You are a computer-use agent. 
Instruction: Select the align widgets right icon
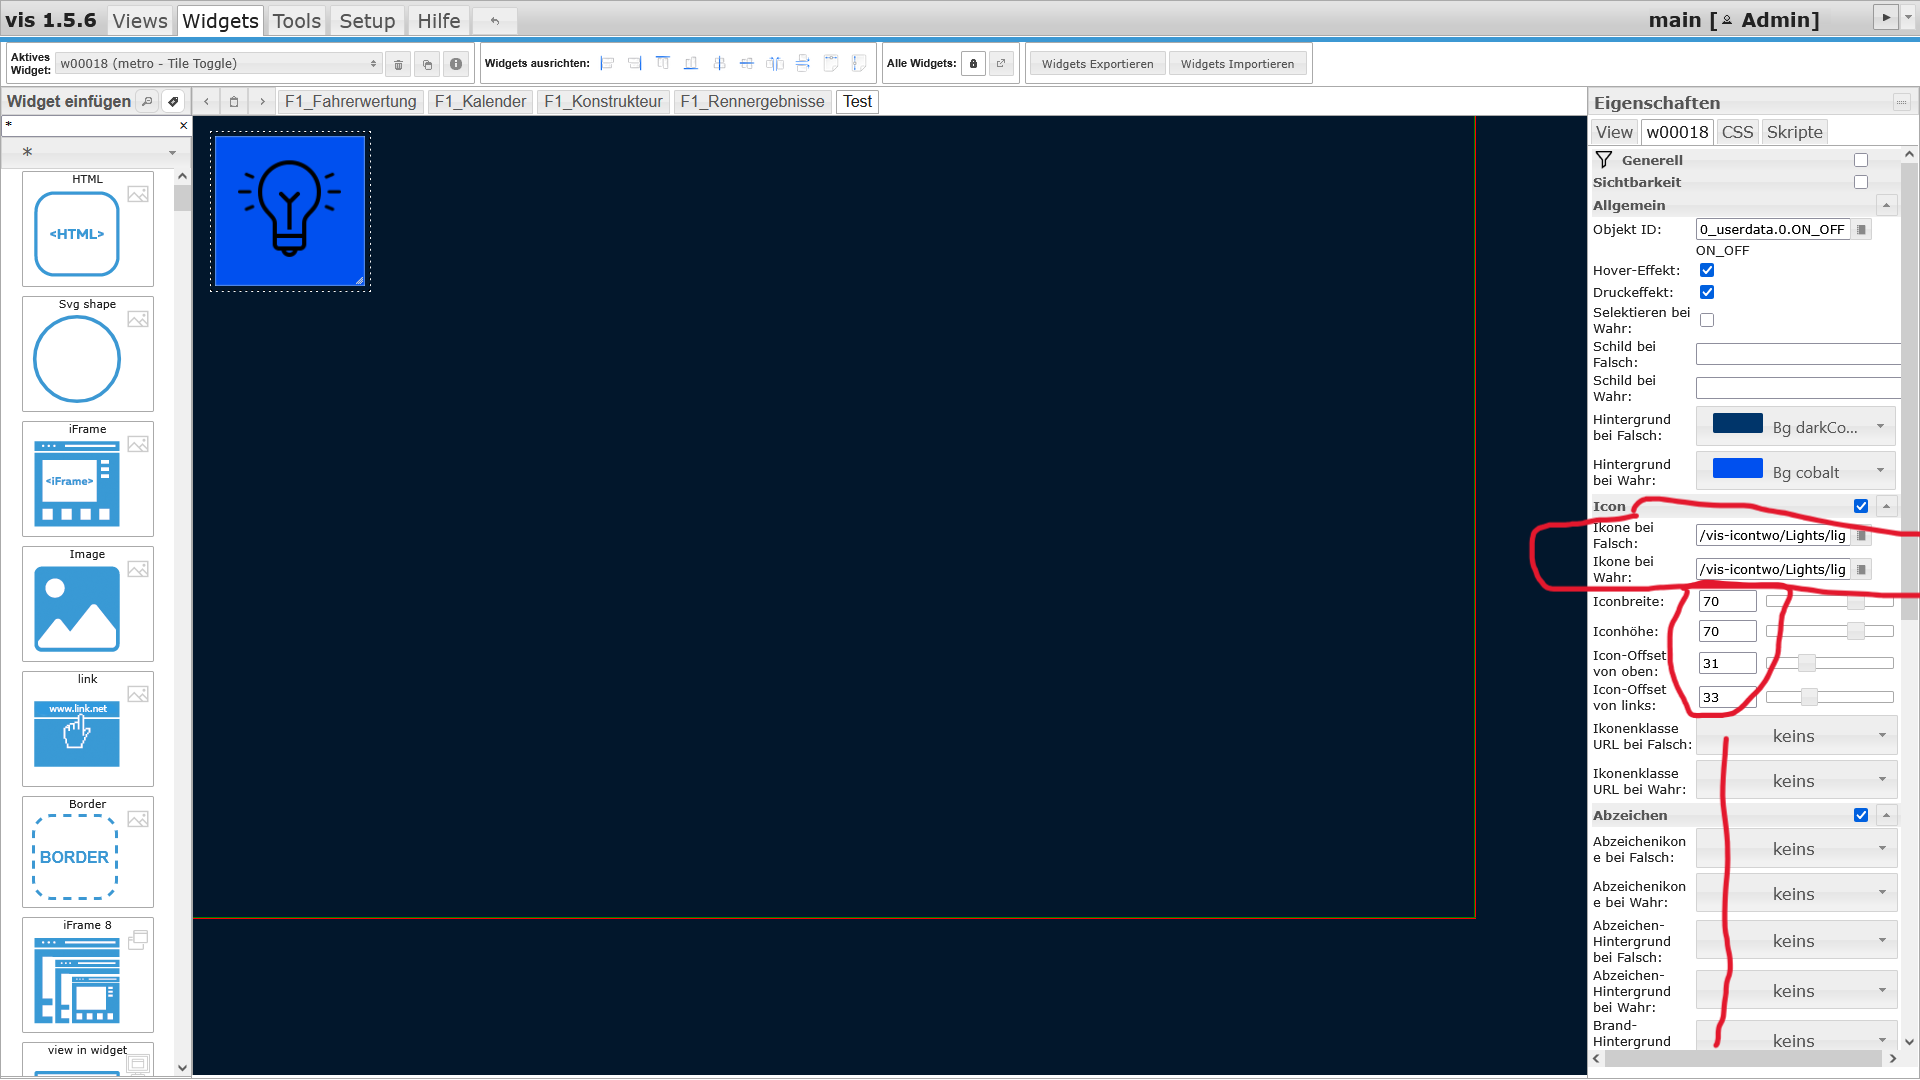pos(634,63)
